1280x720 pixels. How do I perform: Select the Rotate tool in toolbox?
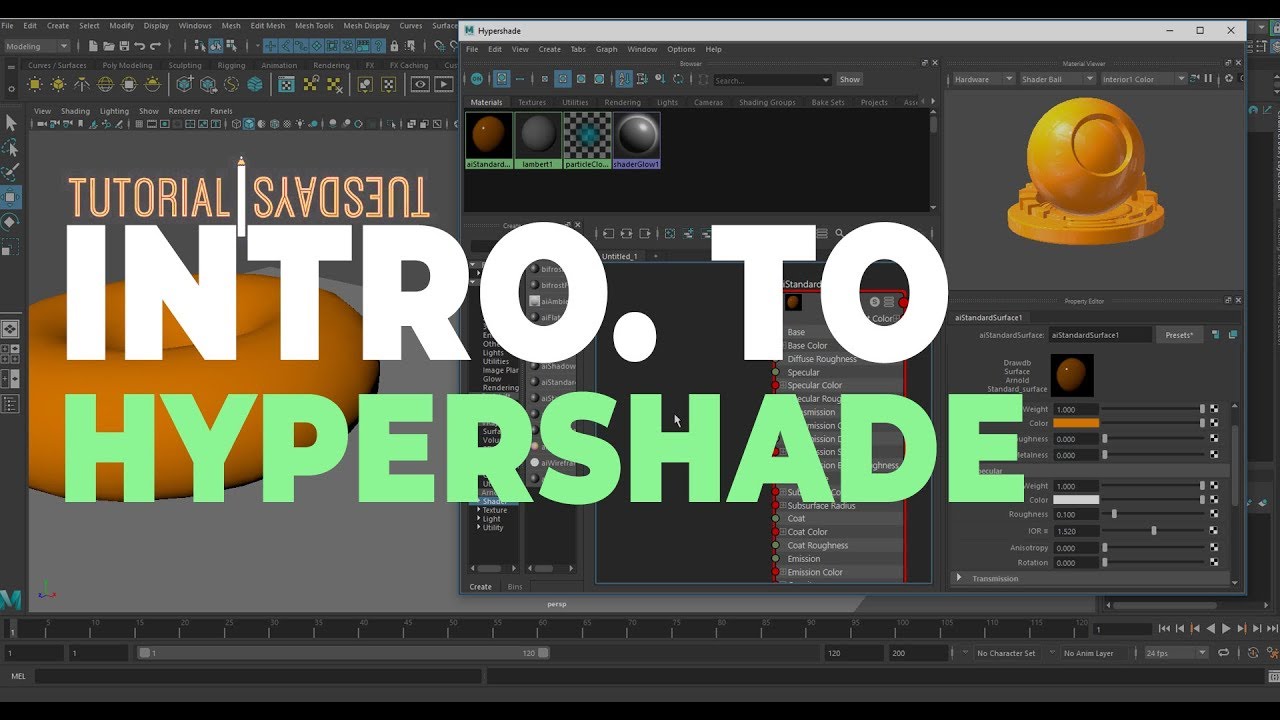coord(11,221)
